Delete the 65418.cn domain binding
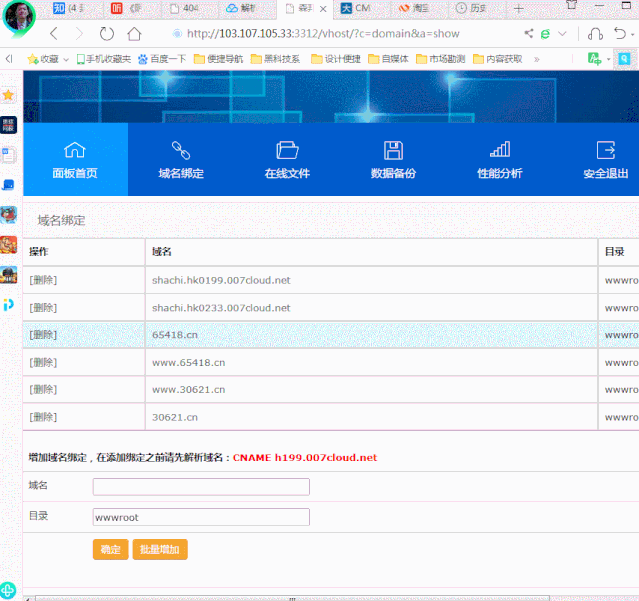 43,335
